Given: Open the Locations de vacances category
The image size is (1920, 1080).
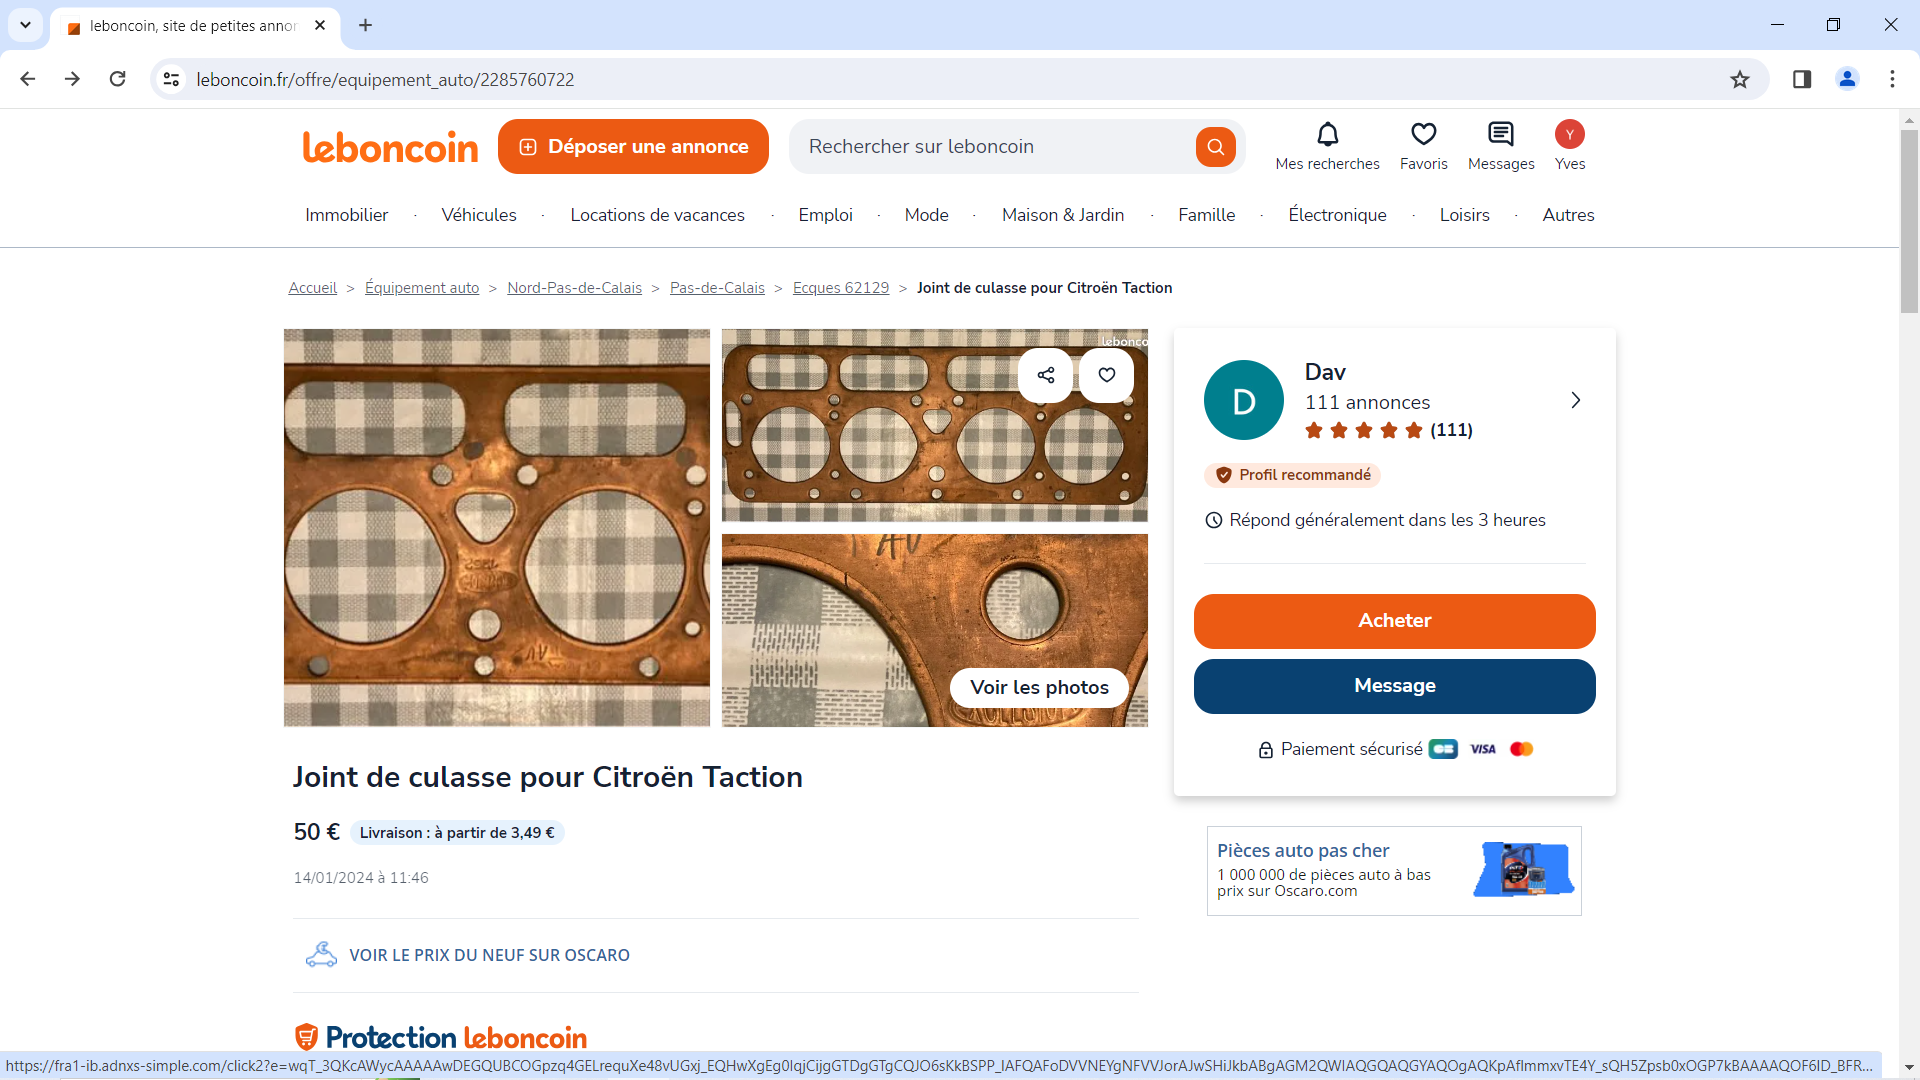Looking at the screenshot, I should tap(657, 215).
